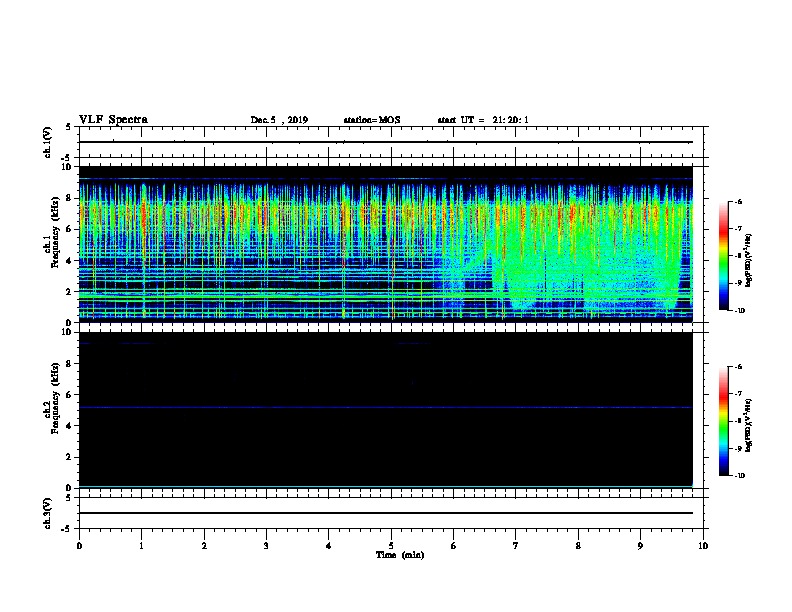This screenshot has width=792, height=612.
Task: Click the time axis tick label '10'
Action: pos(703,545)
